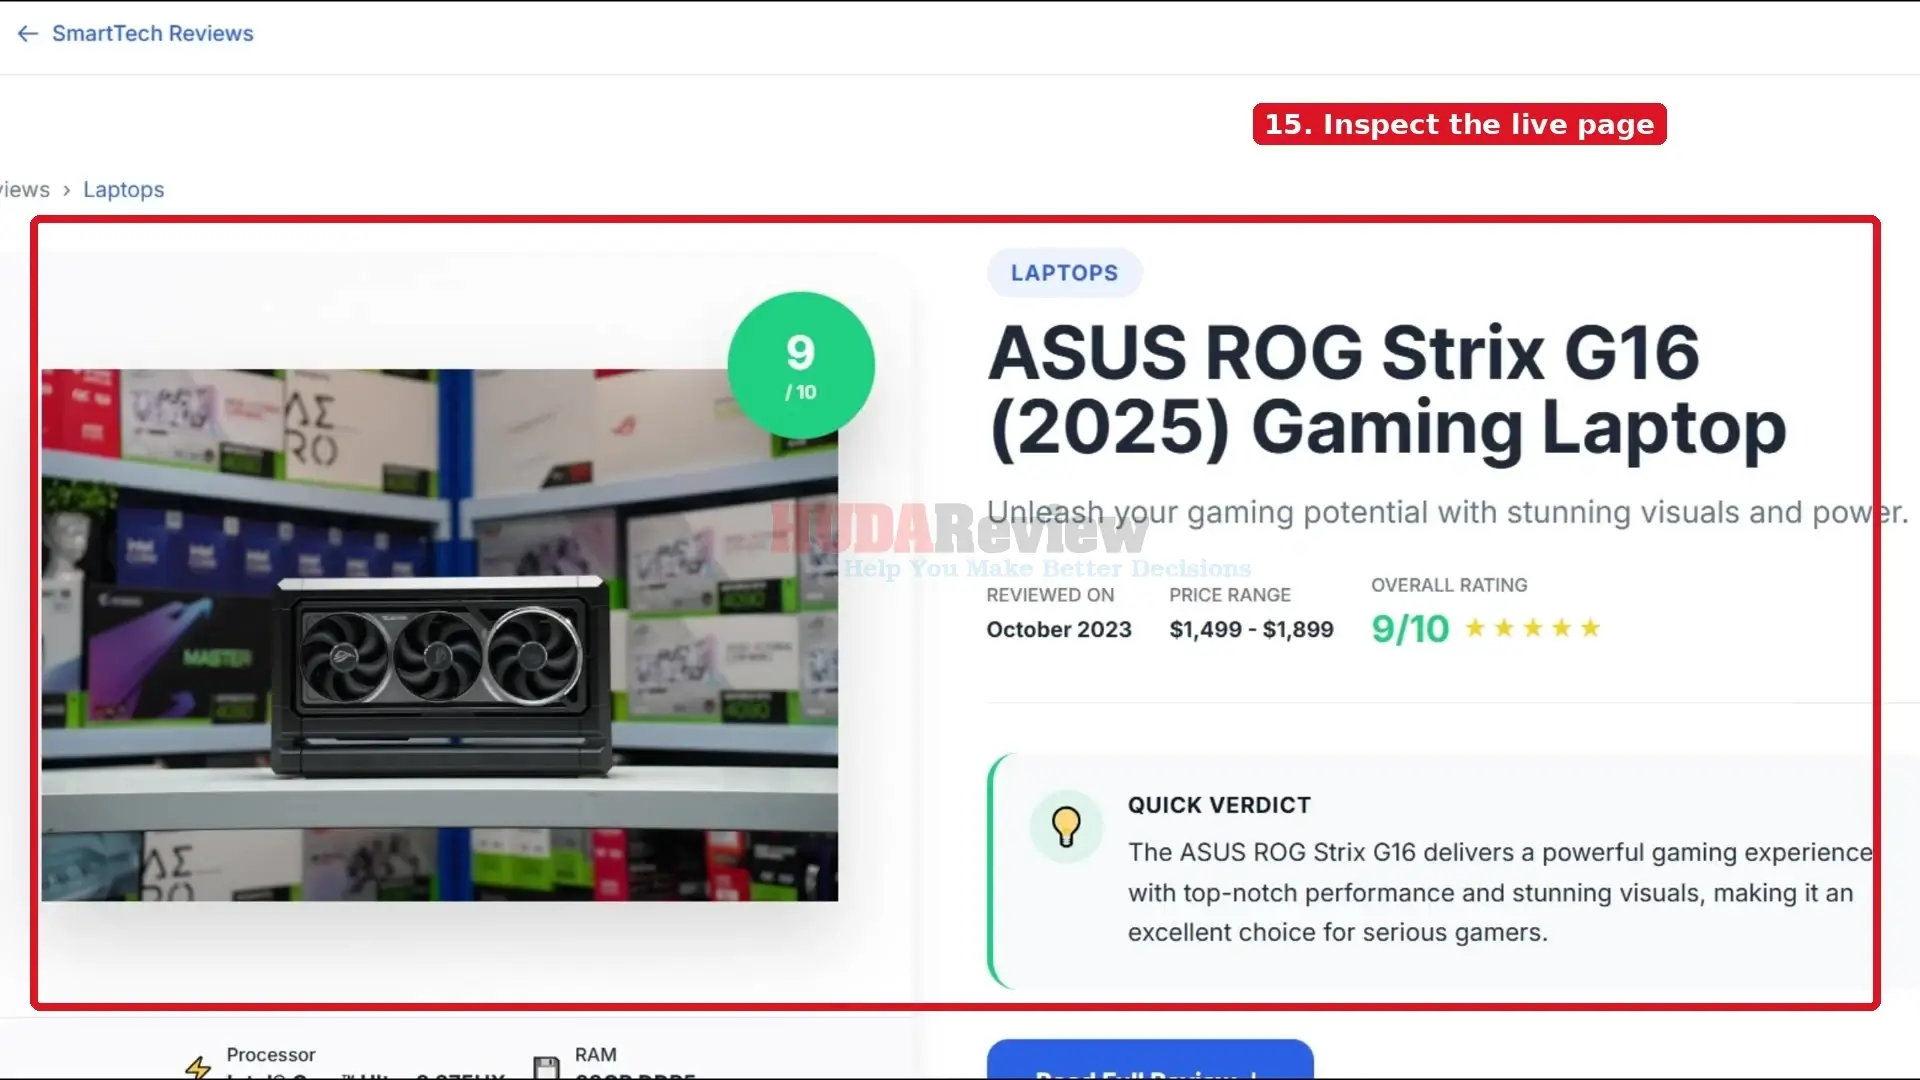Image resolution: width=1920 pixels, height=1080 pixels.
Task: Click the blue Read Full Review button
Action: click(x=1150, y=1060)
